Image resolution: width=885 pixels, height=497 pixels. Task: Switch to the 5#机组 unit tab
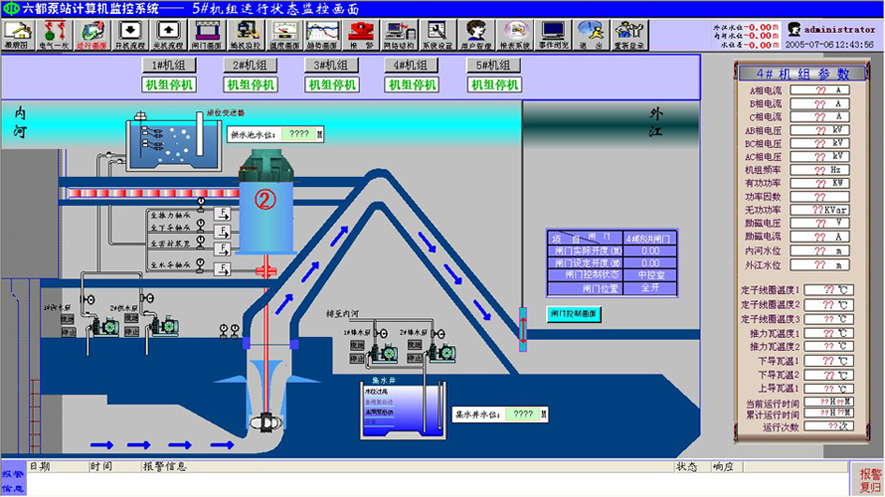point(494,66)
